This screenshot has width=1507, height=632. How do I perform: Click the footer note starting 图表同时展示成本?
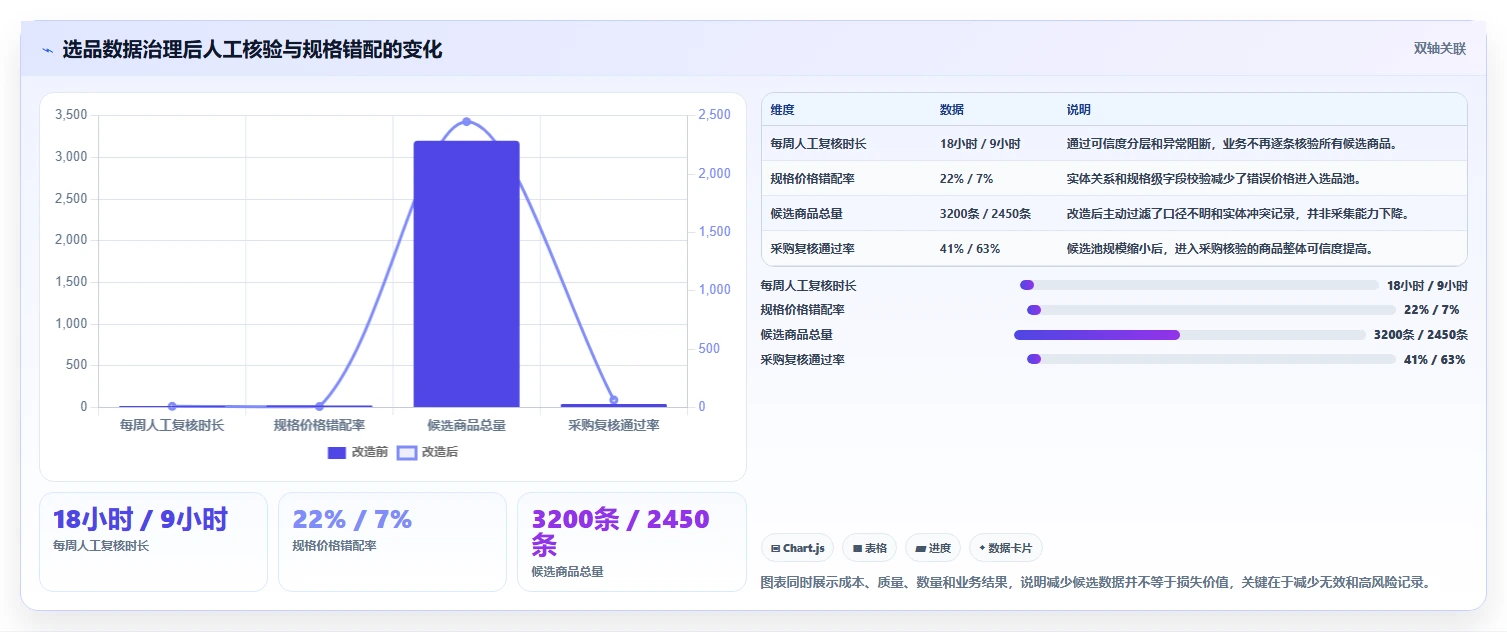click(x=1096, y=582)
